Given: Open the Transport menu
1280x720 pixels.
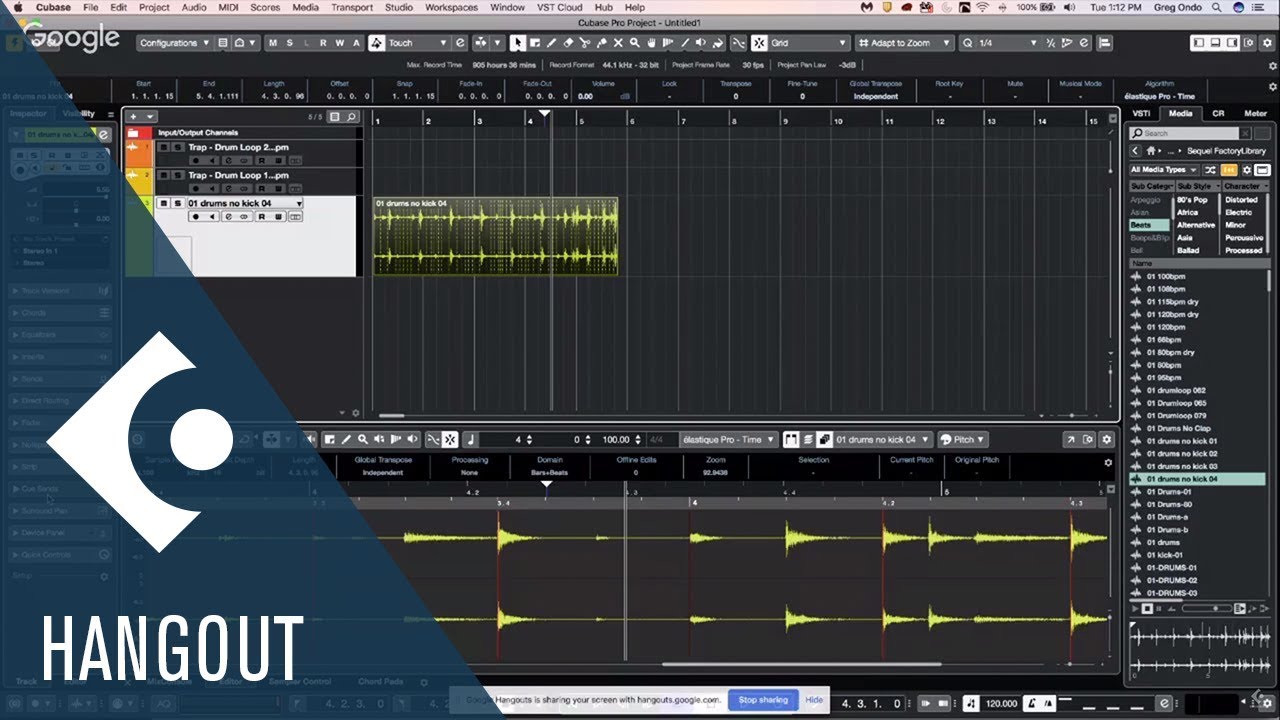Looking at the screenshot, I should coord(351,7).
